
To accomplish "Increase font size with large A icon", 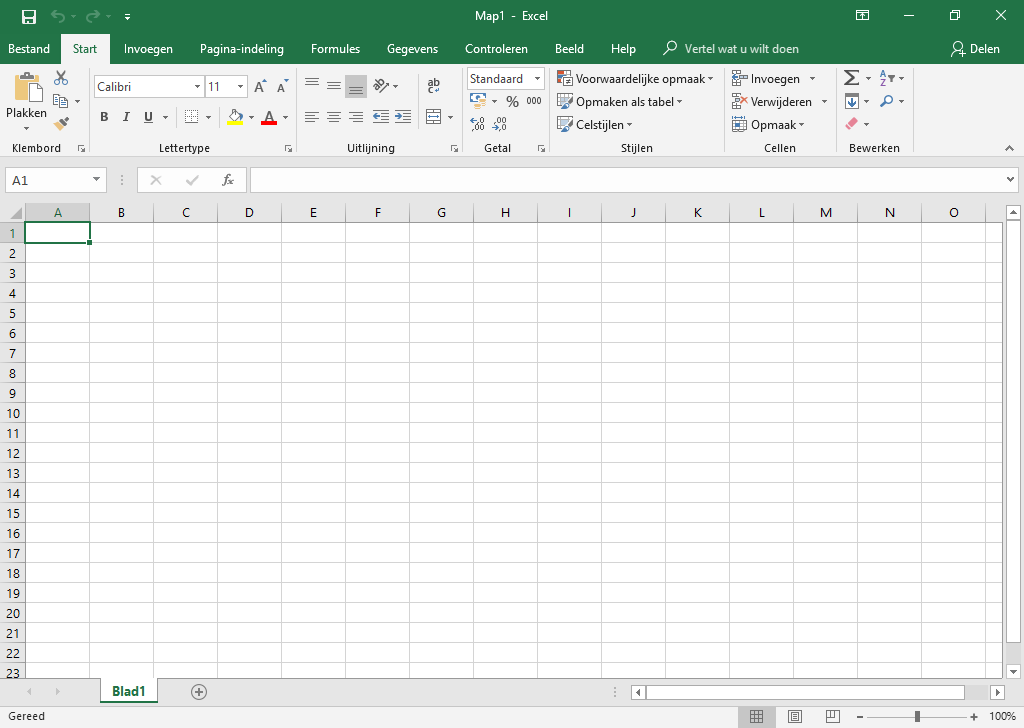I will [x=260, y=87].
